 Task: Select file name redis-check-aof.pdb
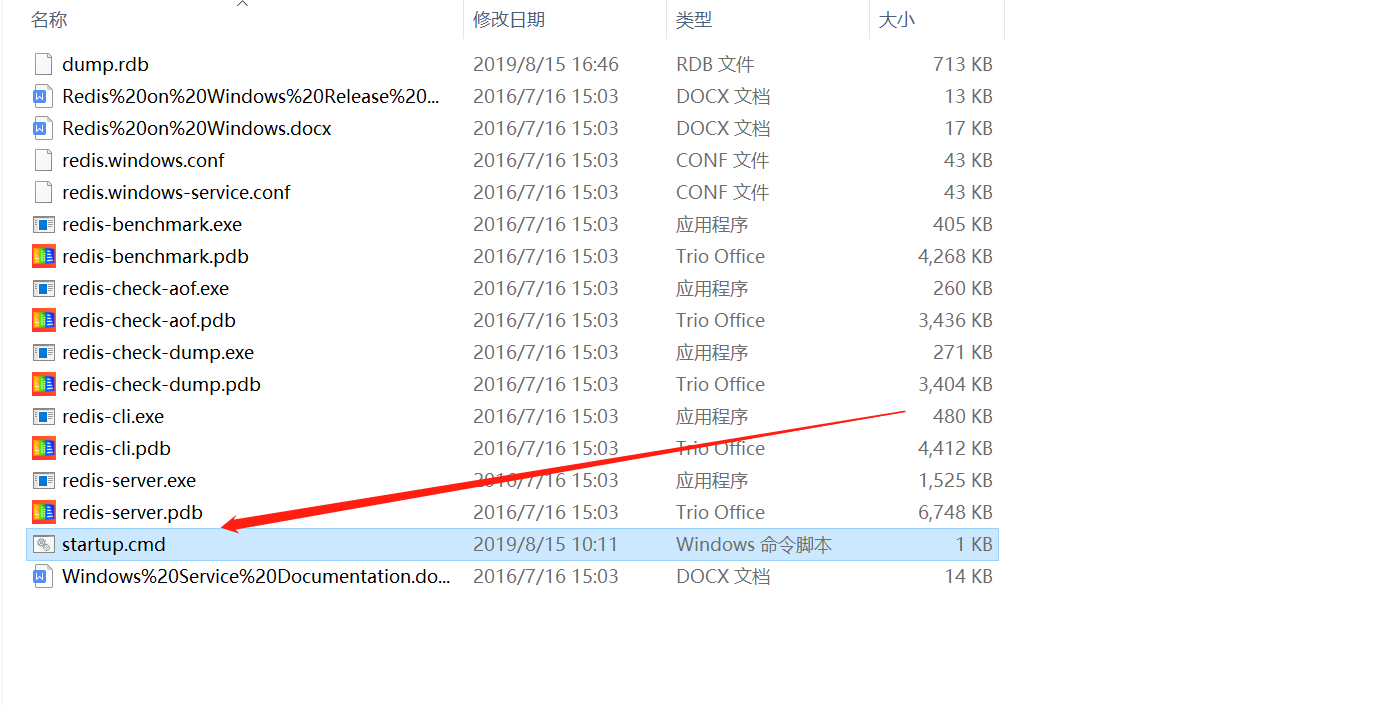[x=149, y=320]
